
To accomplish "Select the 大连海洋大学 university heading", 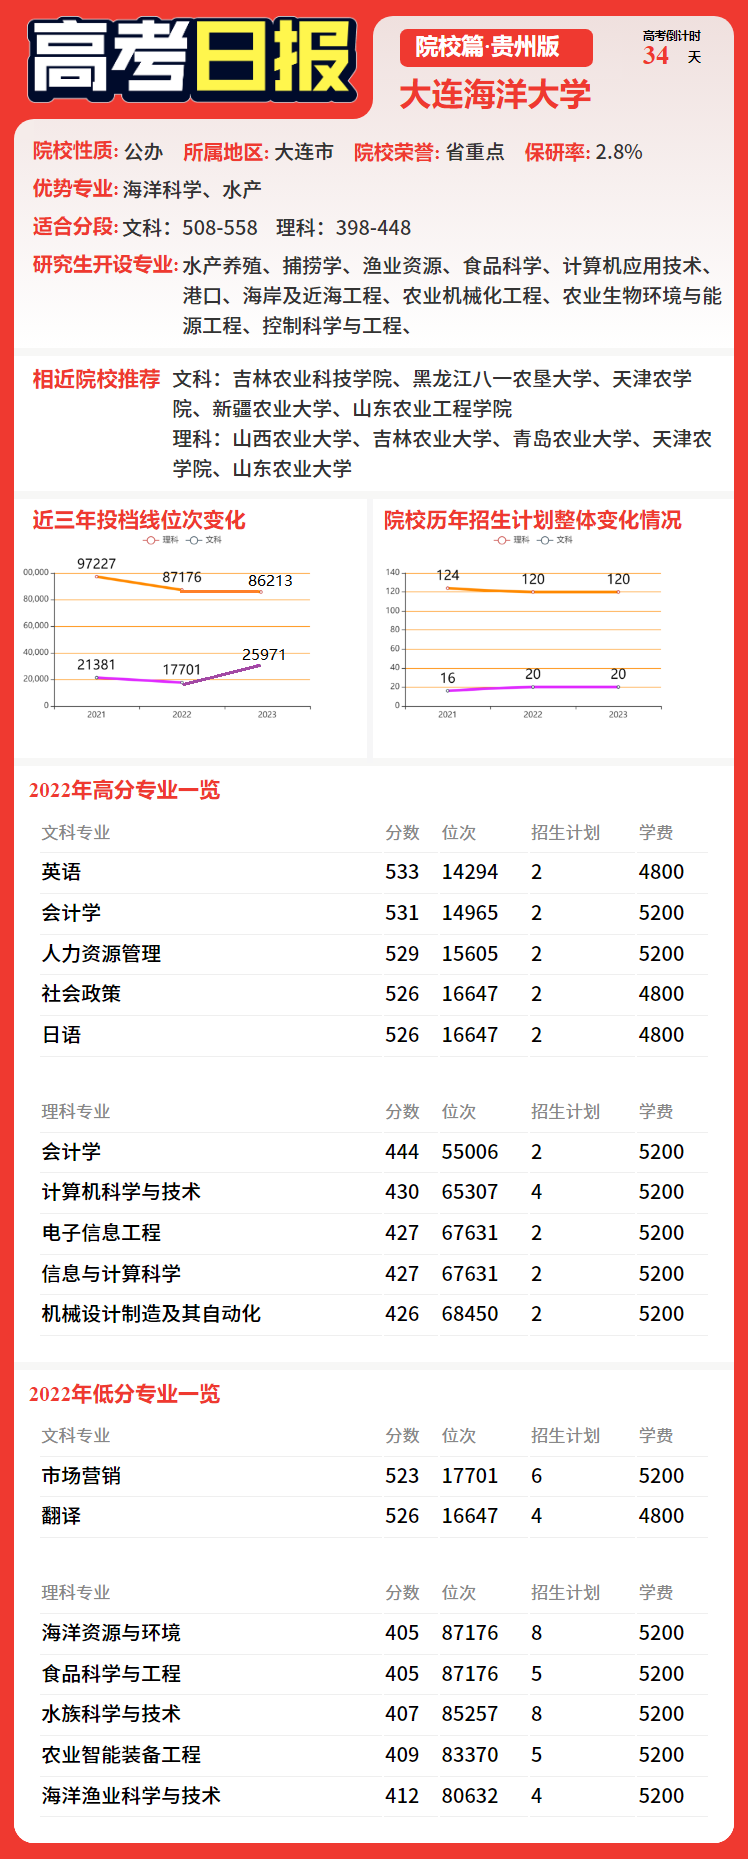I will coord(495,95).
